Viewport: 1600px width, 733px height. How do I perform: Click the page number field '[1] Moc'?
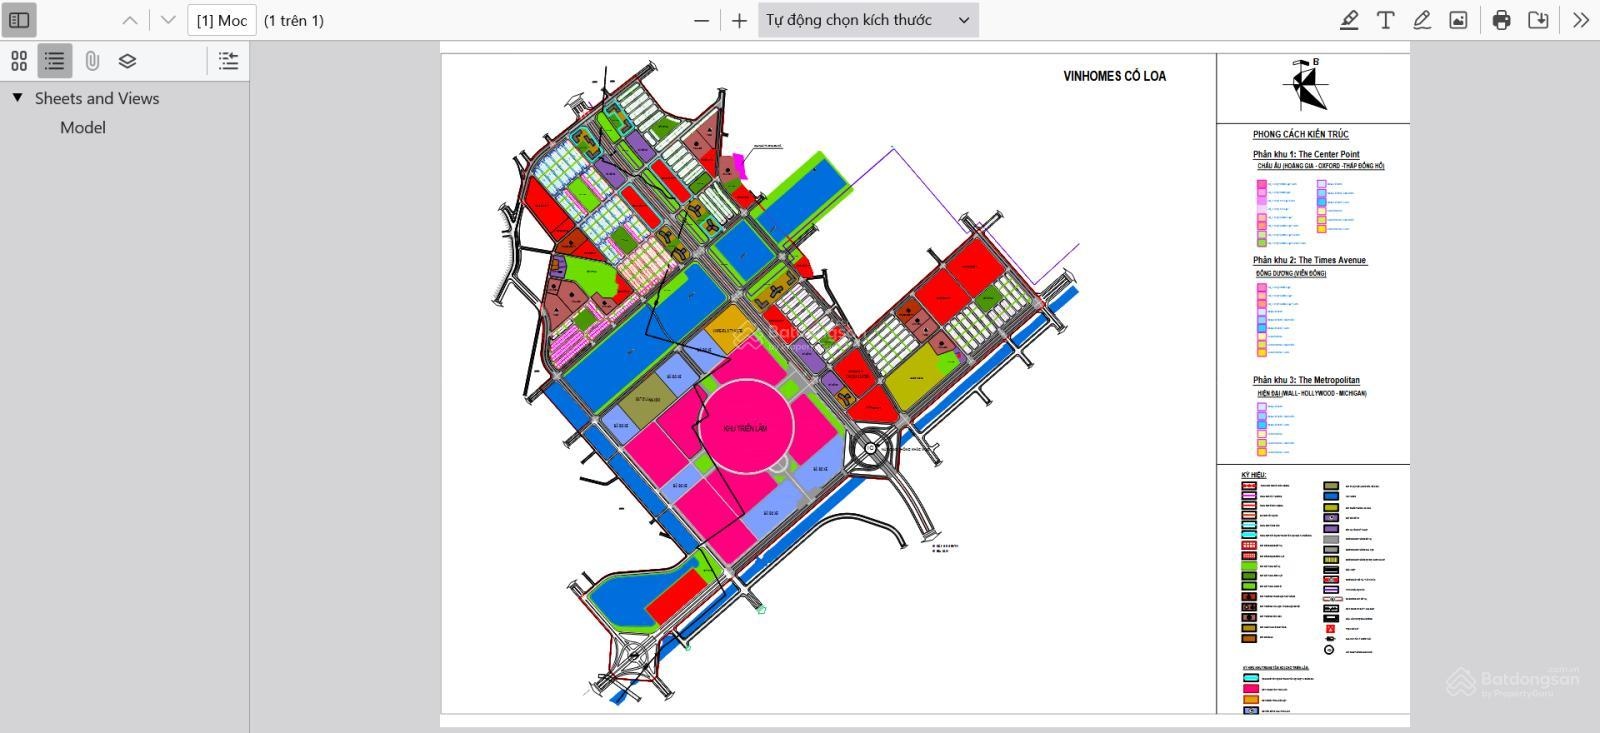click(x=222, y=20)
